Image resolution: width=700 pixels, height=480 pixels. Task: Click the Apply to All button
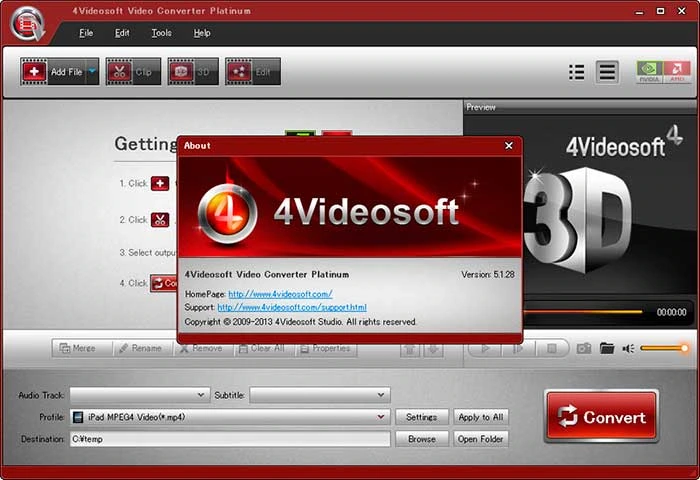[x=481, y=417]
